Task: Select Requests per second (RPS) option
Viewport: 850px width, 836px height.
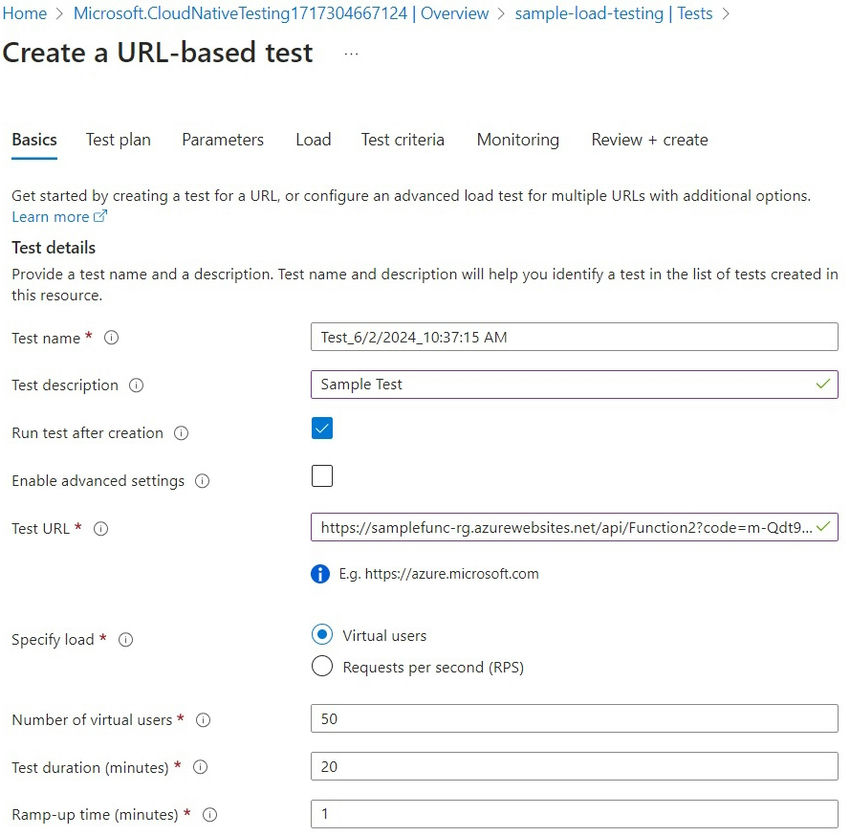Action: coord(322,667)
